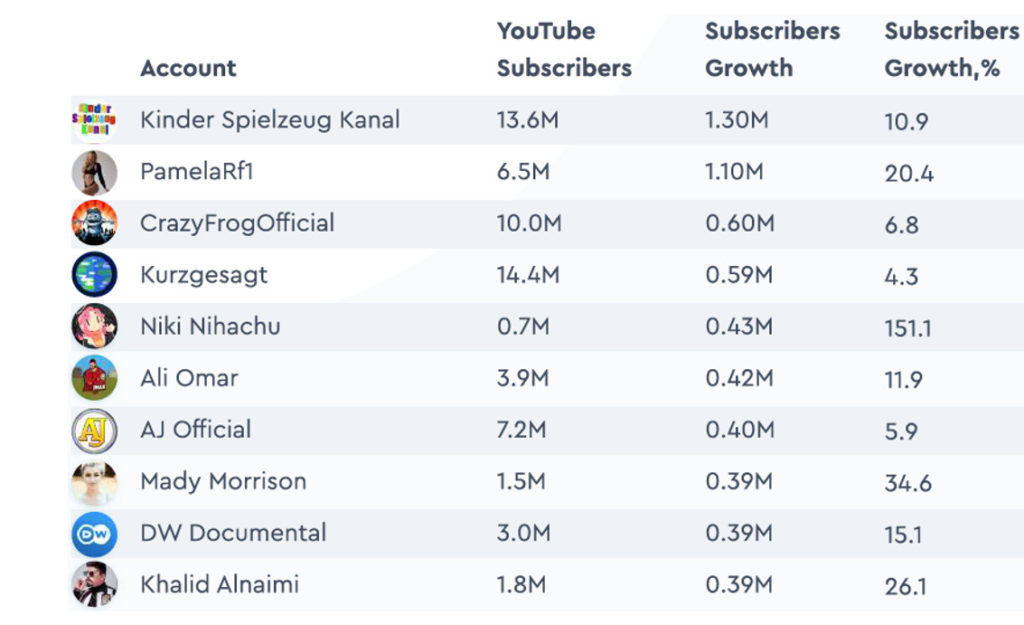This screenshot has height=625, width=1024.
Task: Sort by YouTube Subscribers column header
Action: (564, 50)
